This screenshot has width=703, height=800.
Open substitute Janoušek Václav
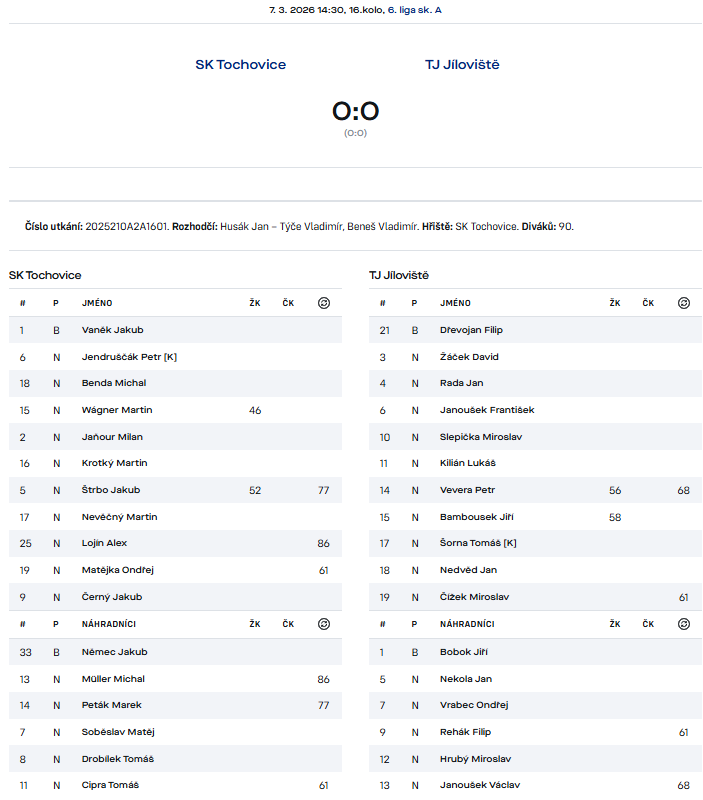(480, 785)
